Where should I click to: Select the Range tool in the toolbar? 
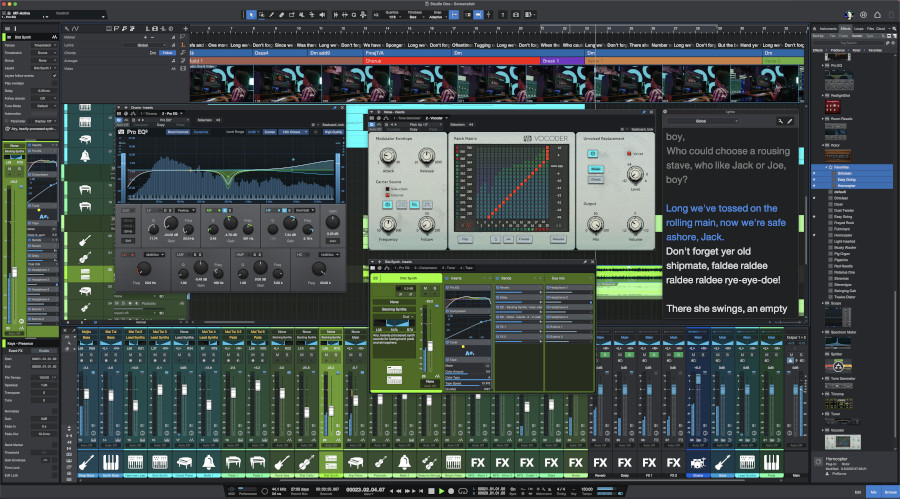(261, 15)
